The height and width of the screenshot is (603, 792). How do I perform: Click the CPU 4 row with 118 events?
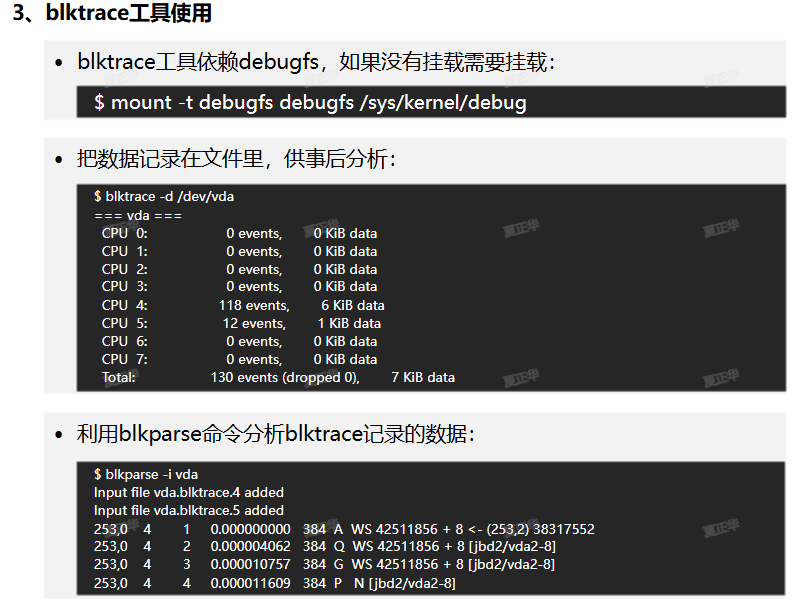[243, 305]
